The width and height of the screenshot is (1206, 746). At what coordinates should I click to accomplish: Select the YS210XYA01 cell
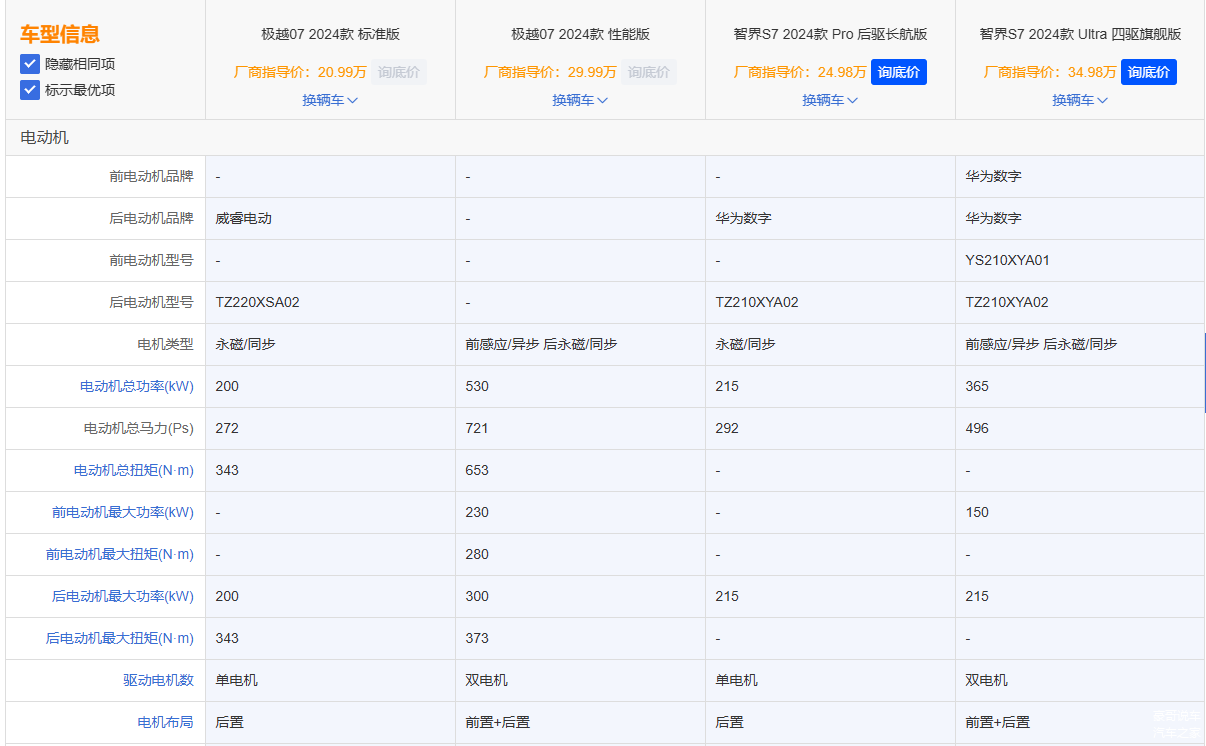pyautogui.click(x=1008, y=260)
